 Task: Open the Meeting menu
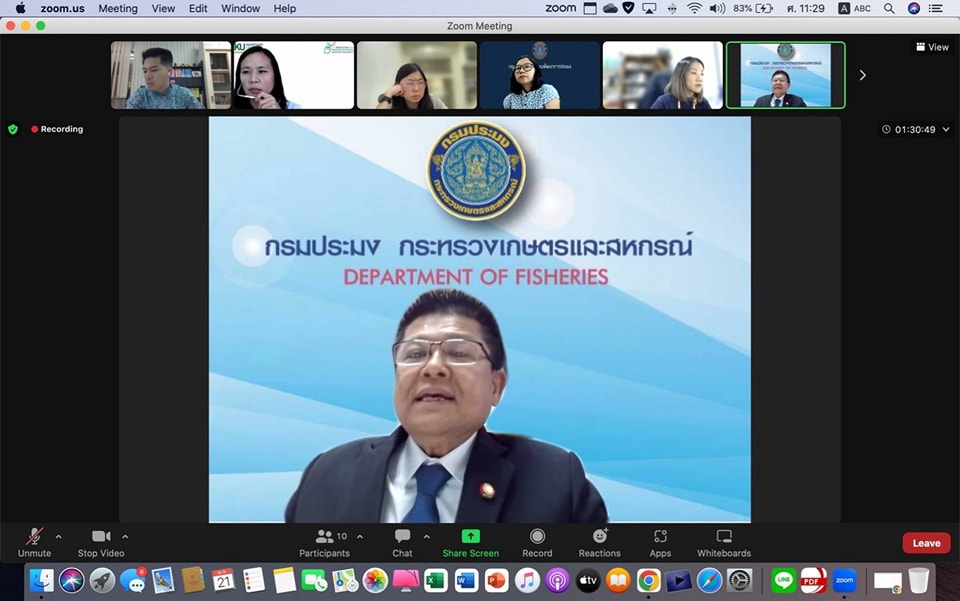point(118,9)
